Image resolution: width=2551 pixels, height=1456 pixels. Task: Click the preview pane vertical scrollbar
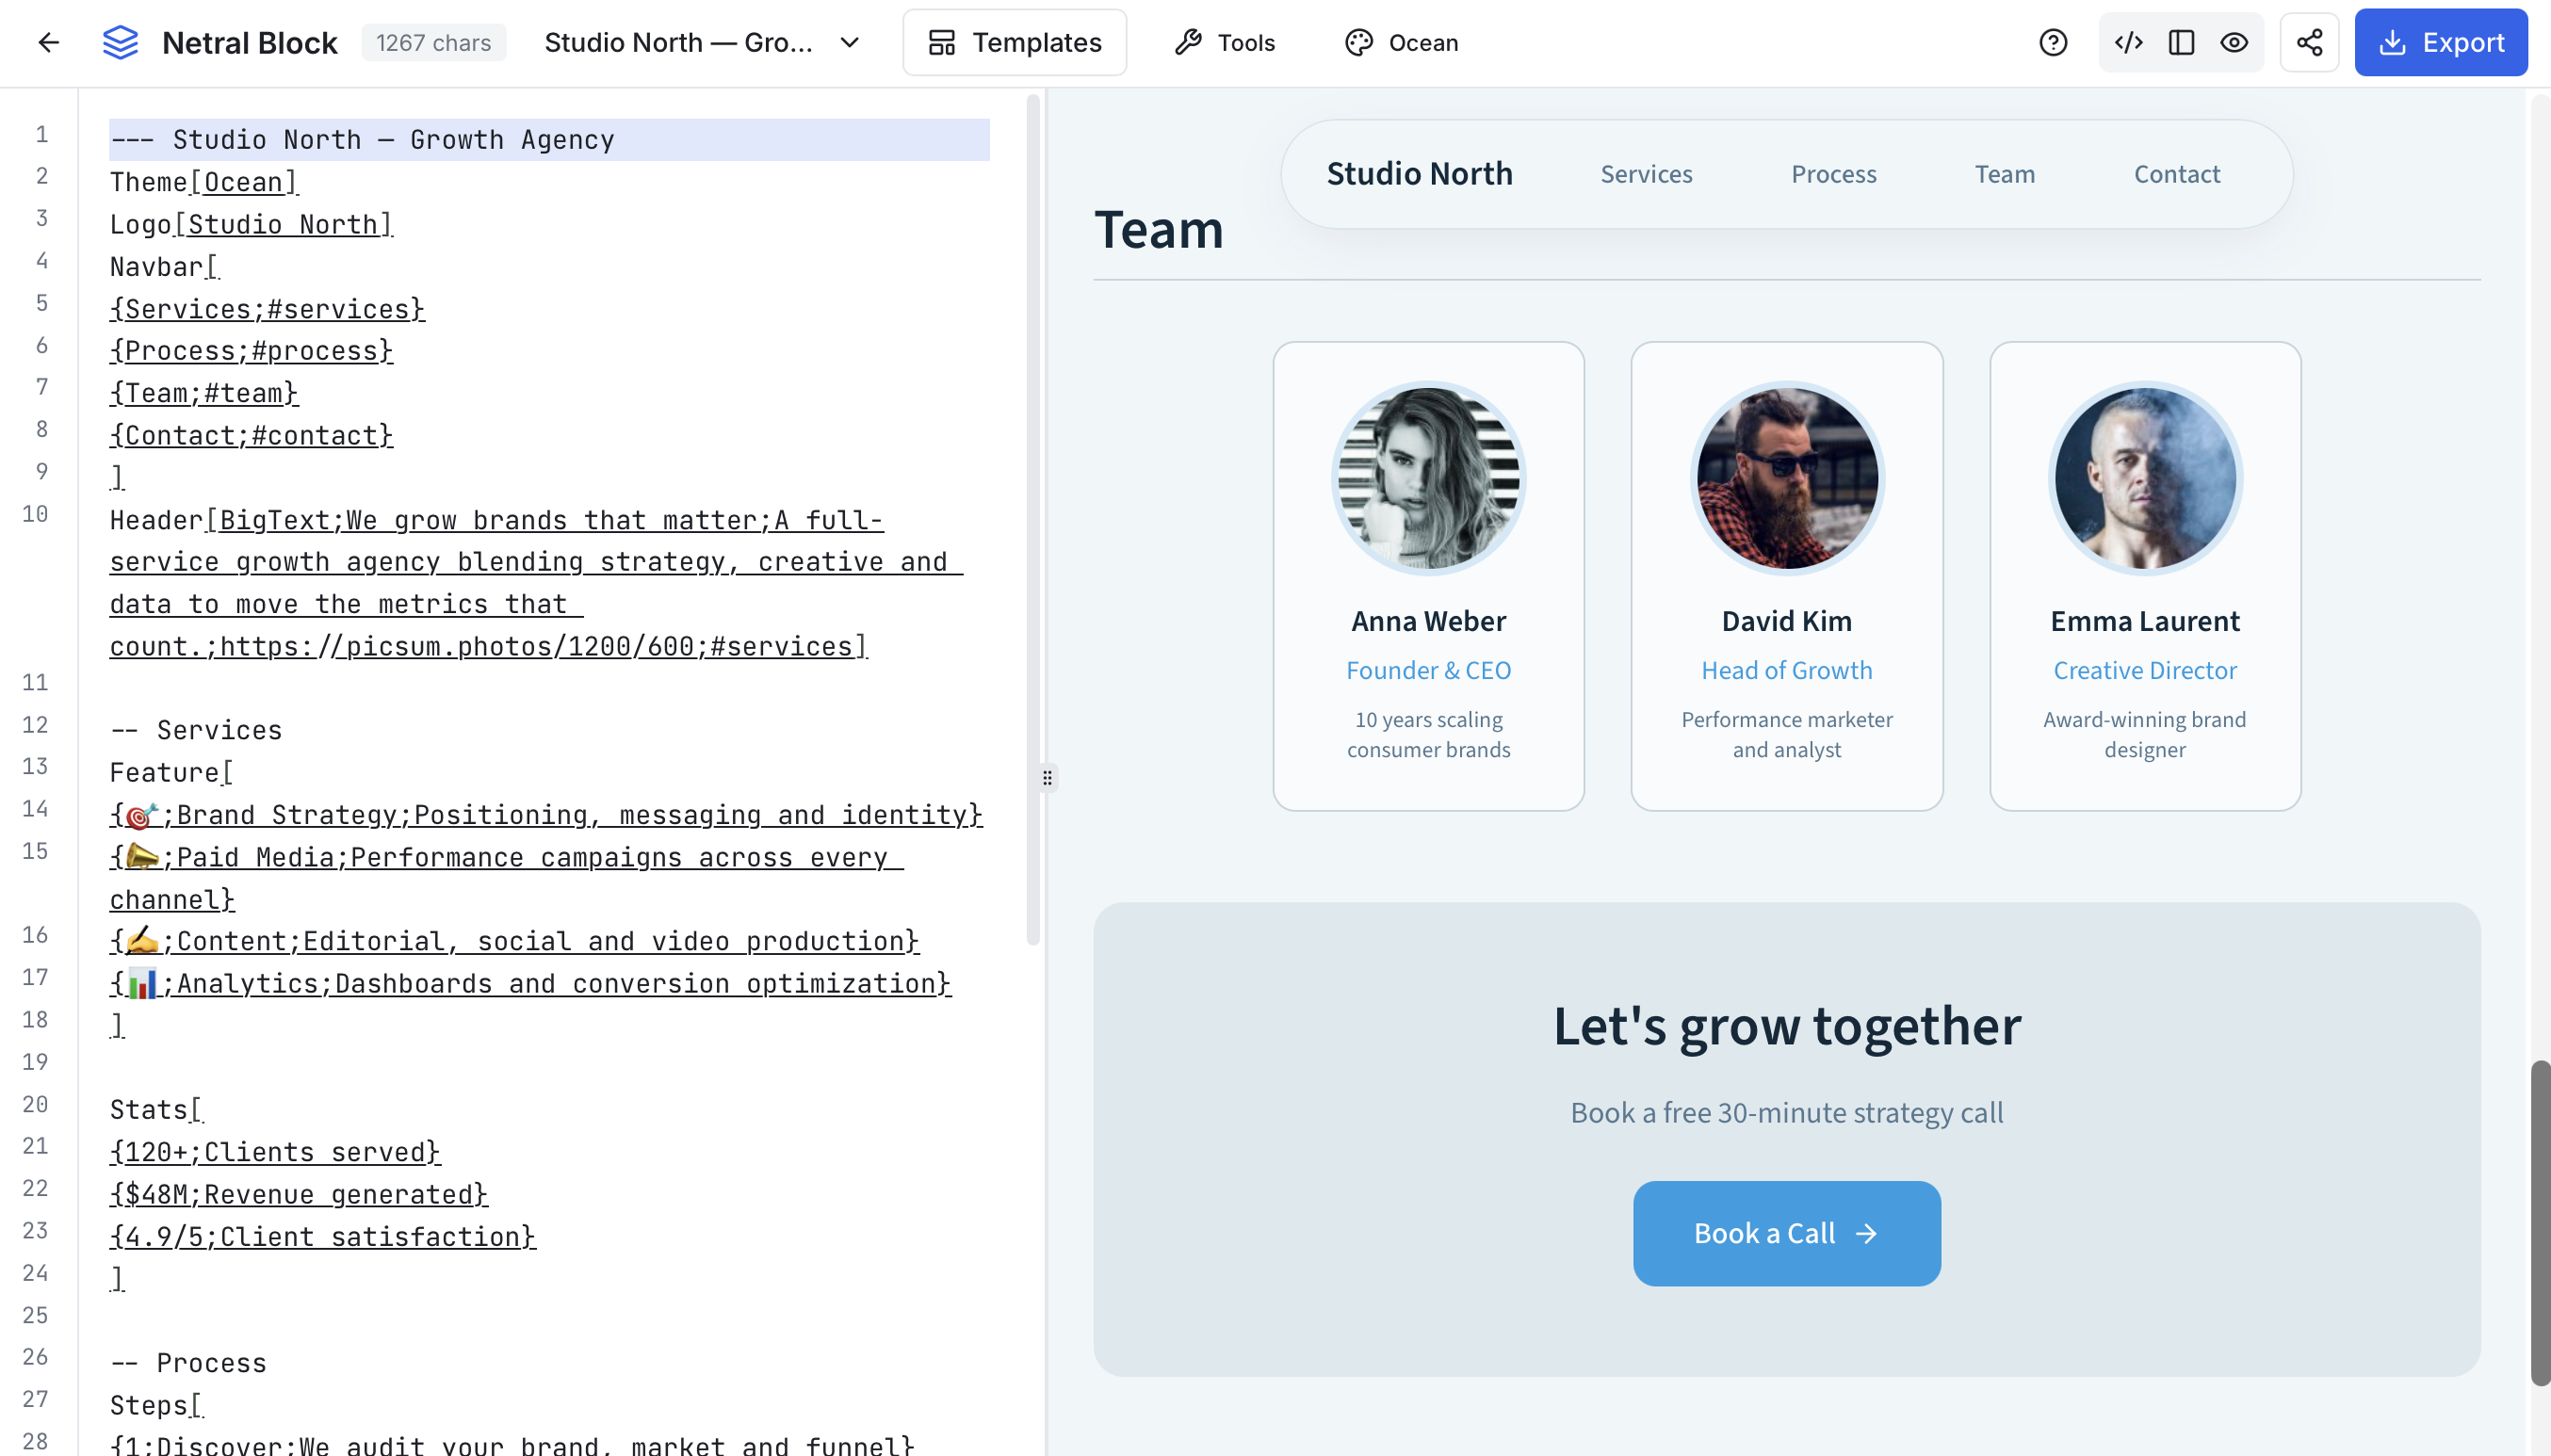pyautogui.click(x=2539, y=1222)
